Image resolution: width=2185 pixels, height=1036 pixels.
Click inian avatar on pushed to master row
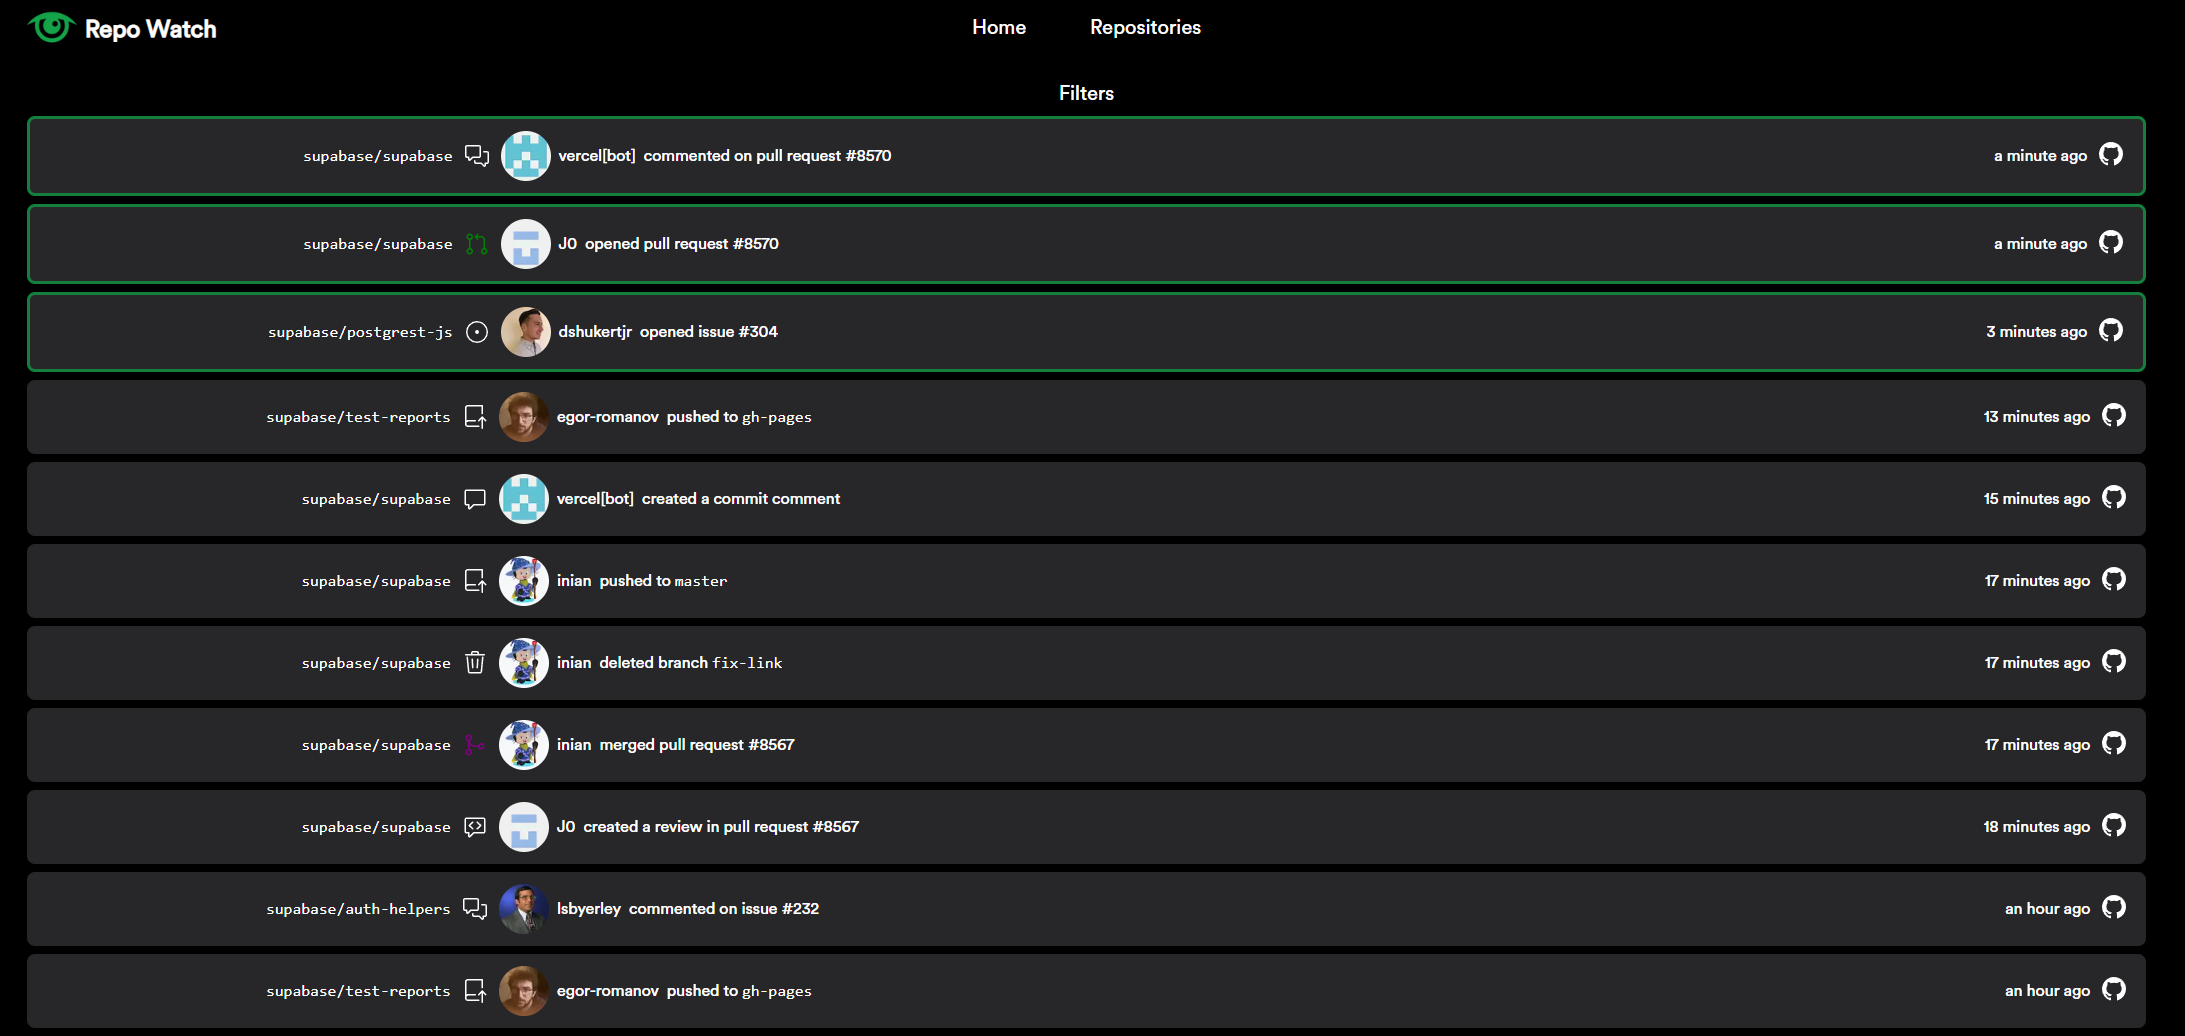pyautogui.click(x=524, y=581)
